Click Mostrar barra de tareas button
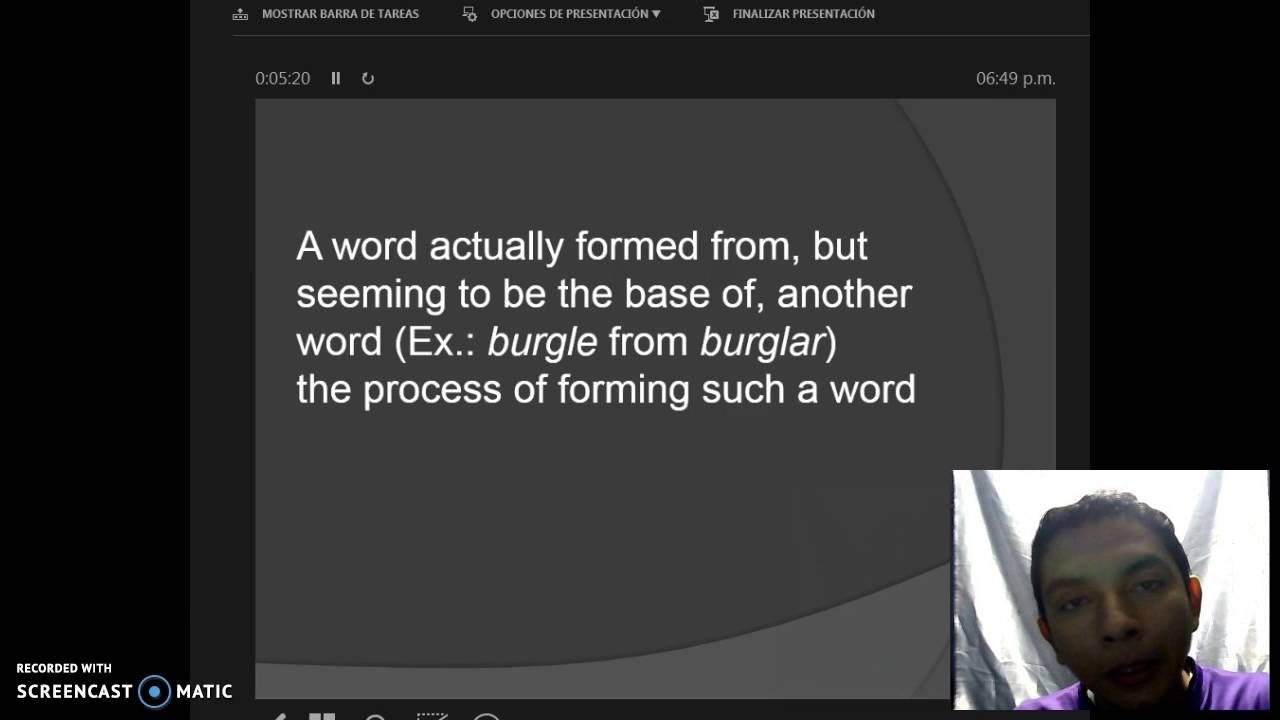 [326, 14]
